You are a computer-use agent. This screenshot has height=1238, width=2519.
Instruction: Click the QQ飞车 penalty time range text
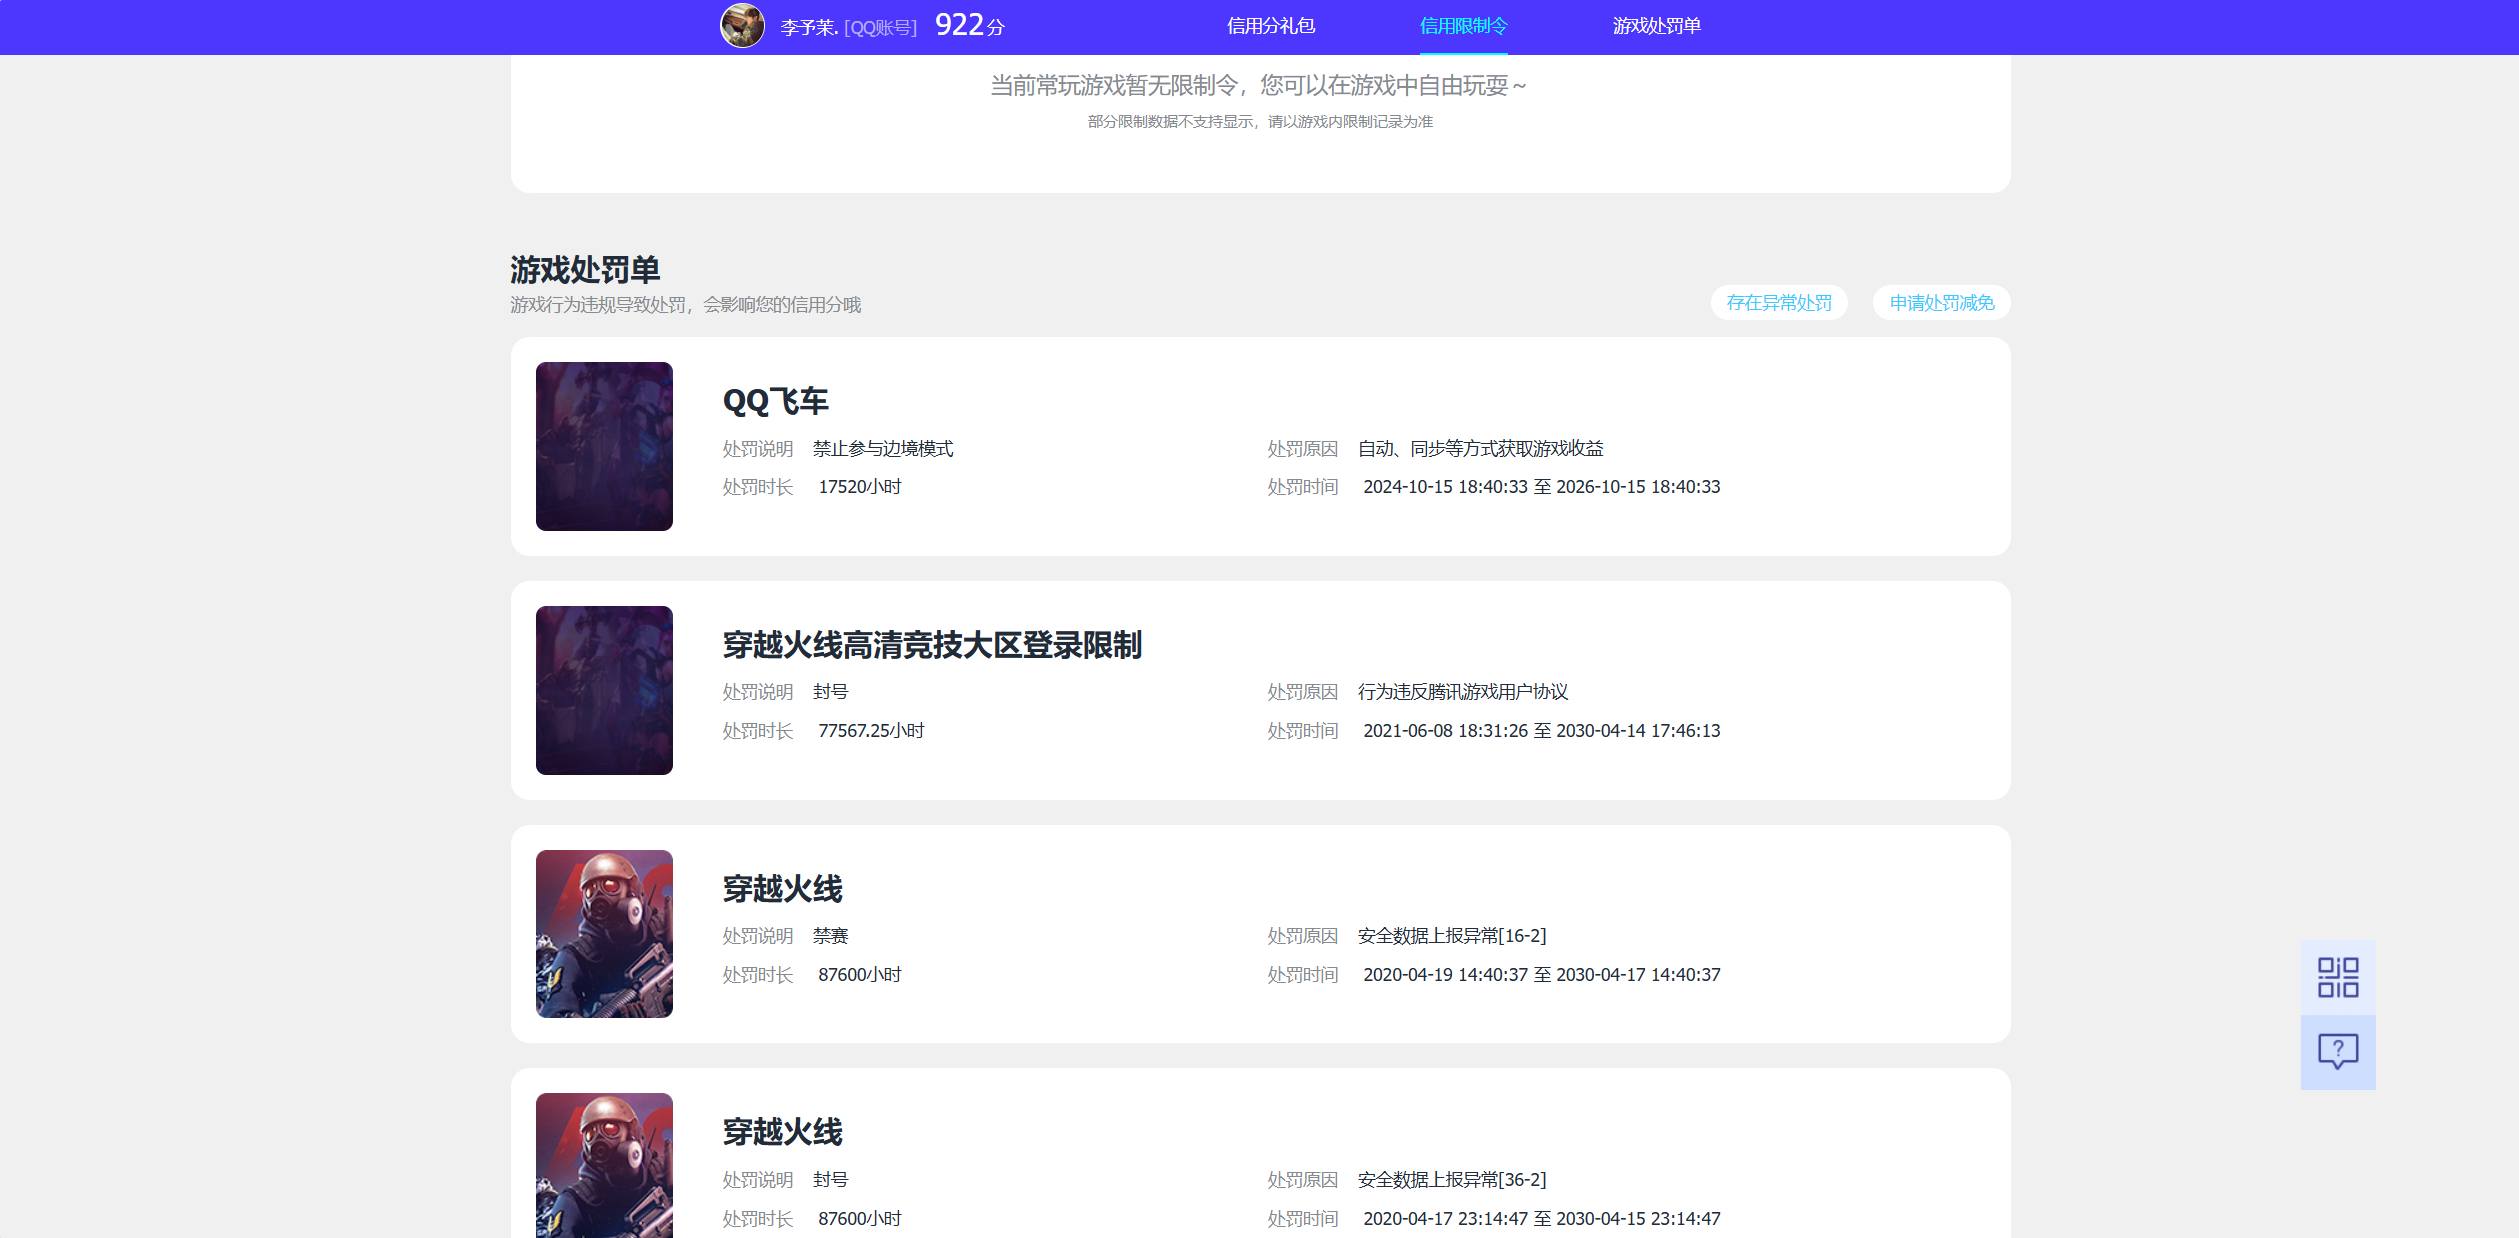[x=1542, y=487]
